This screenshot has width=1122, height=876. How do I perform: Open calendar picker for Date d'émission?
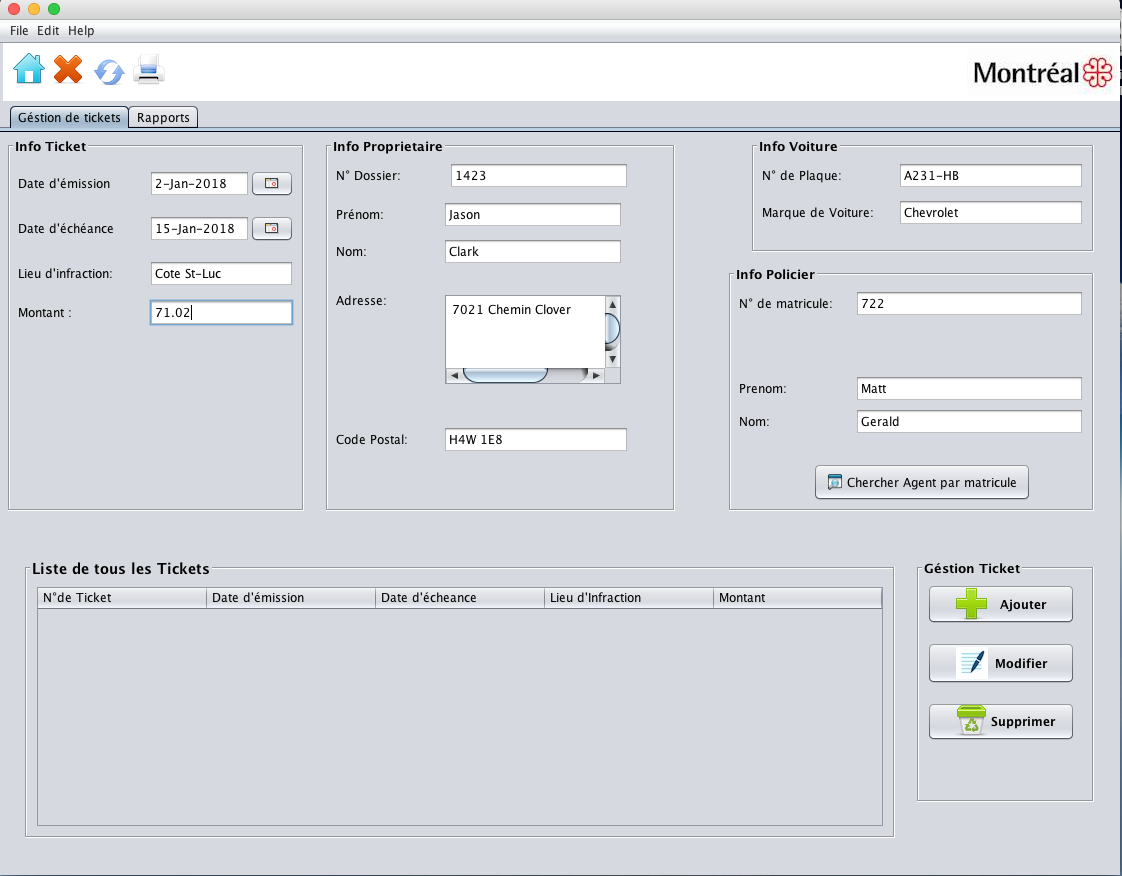pos(271,184)
